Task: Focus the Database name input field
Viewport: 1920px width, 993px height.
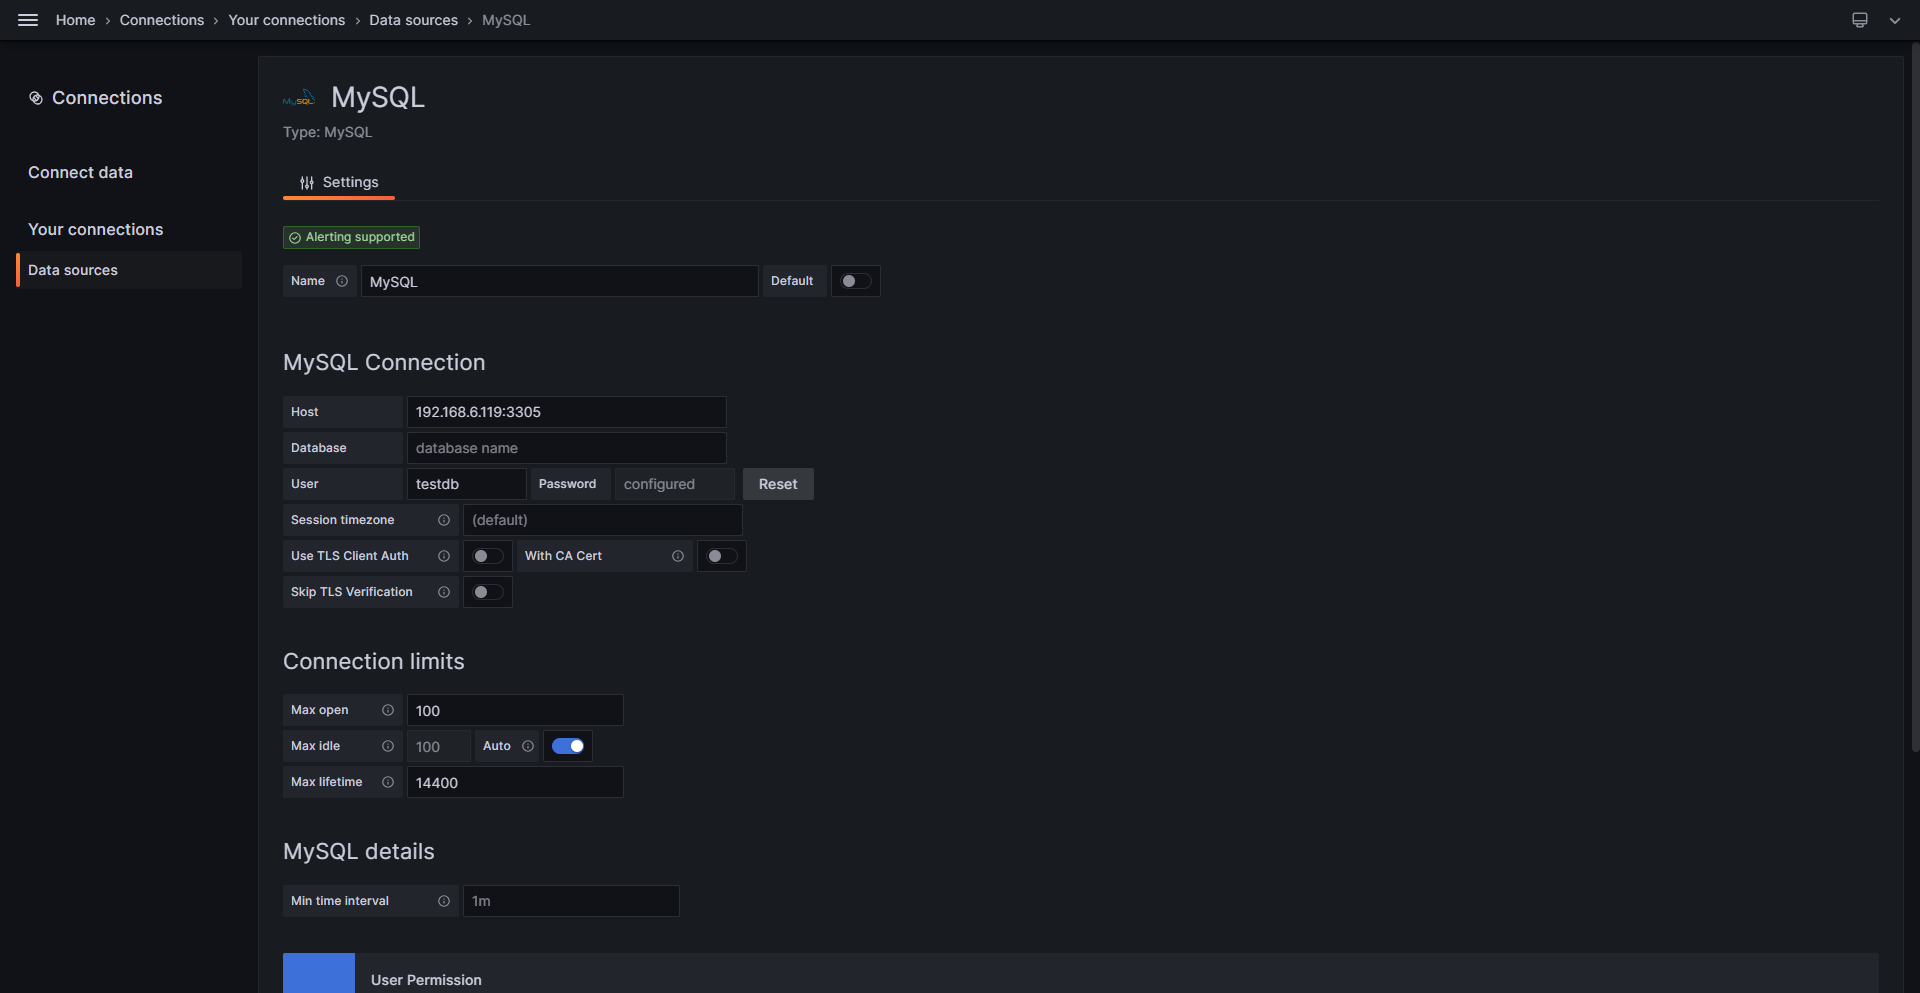Action: pyautogui.click(x=567, y=448)
